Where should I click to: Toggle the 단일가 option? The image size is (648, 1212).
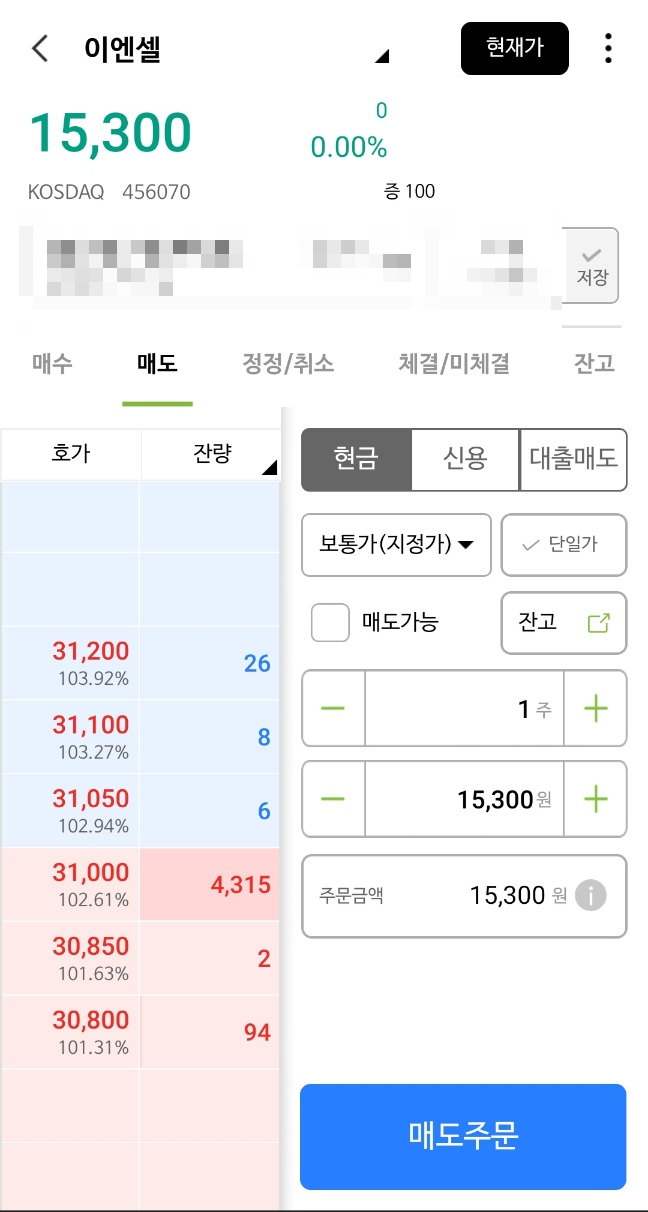(563, 545)
